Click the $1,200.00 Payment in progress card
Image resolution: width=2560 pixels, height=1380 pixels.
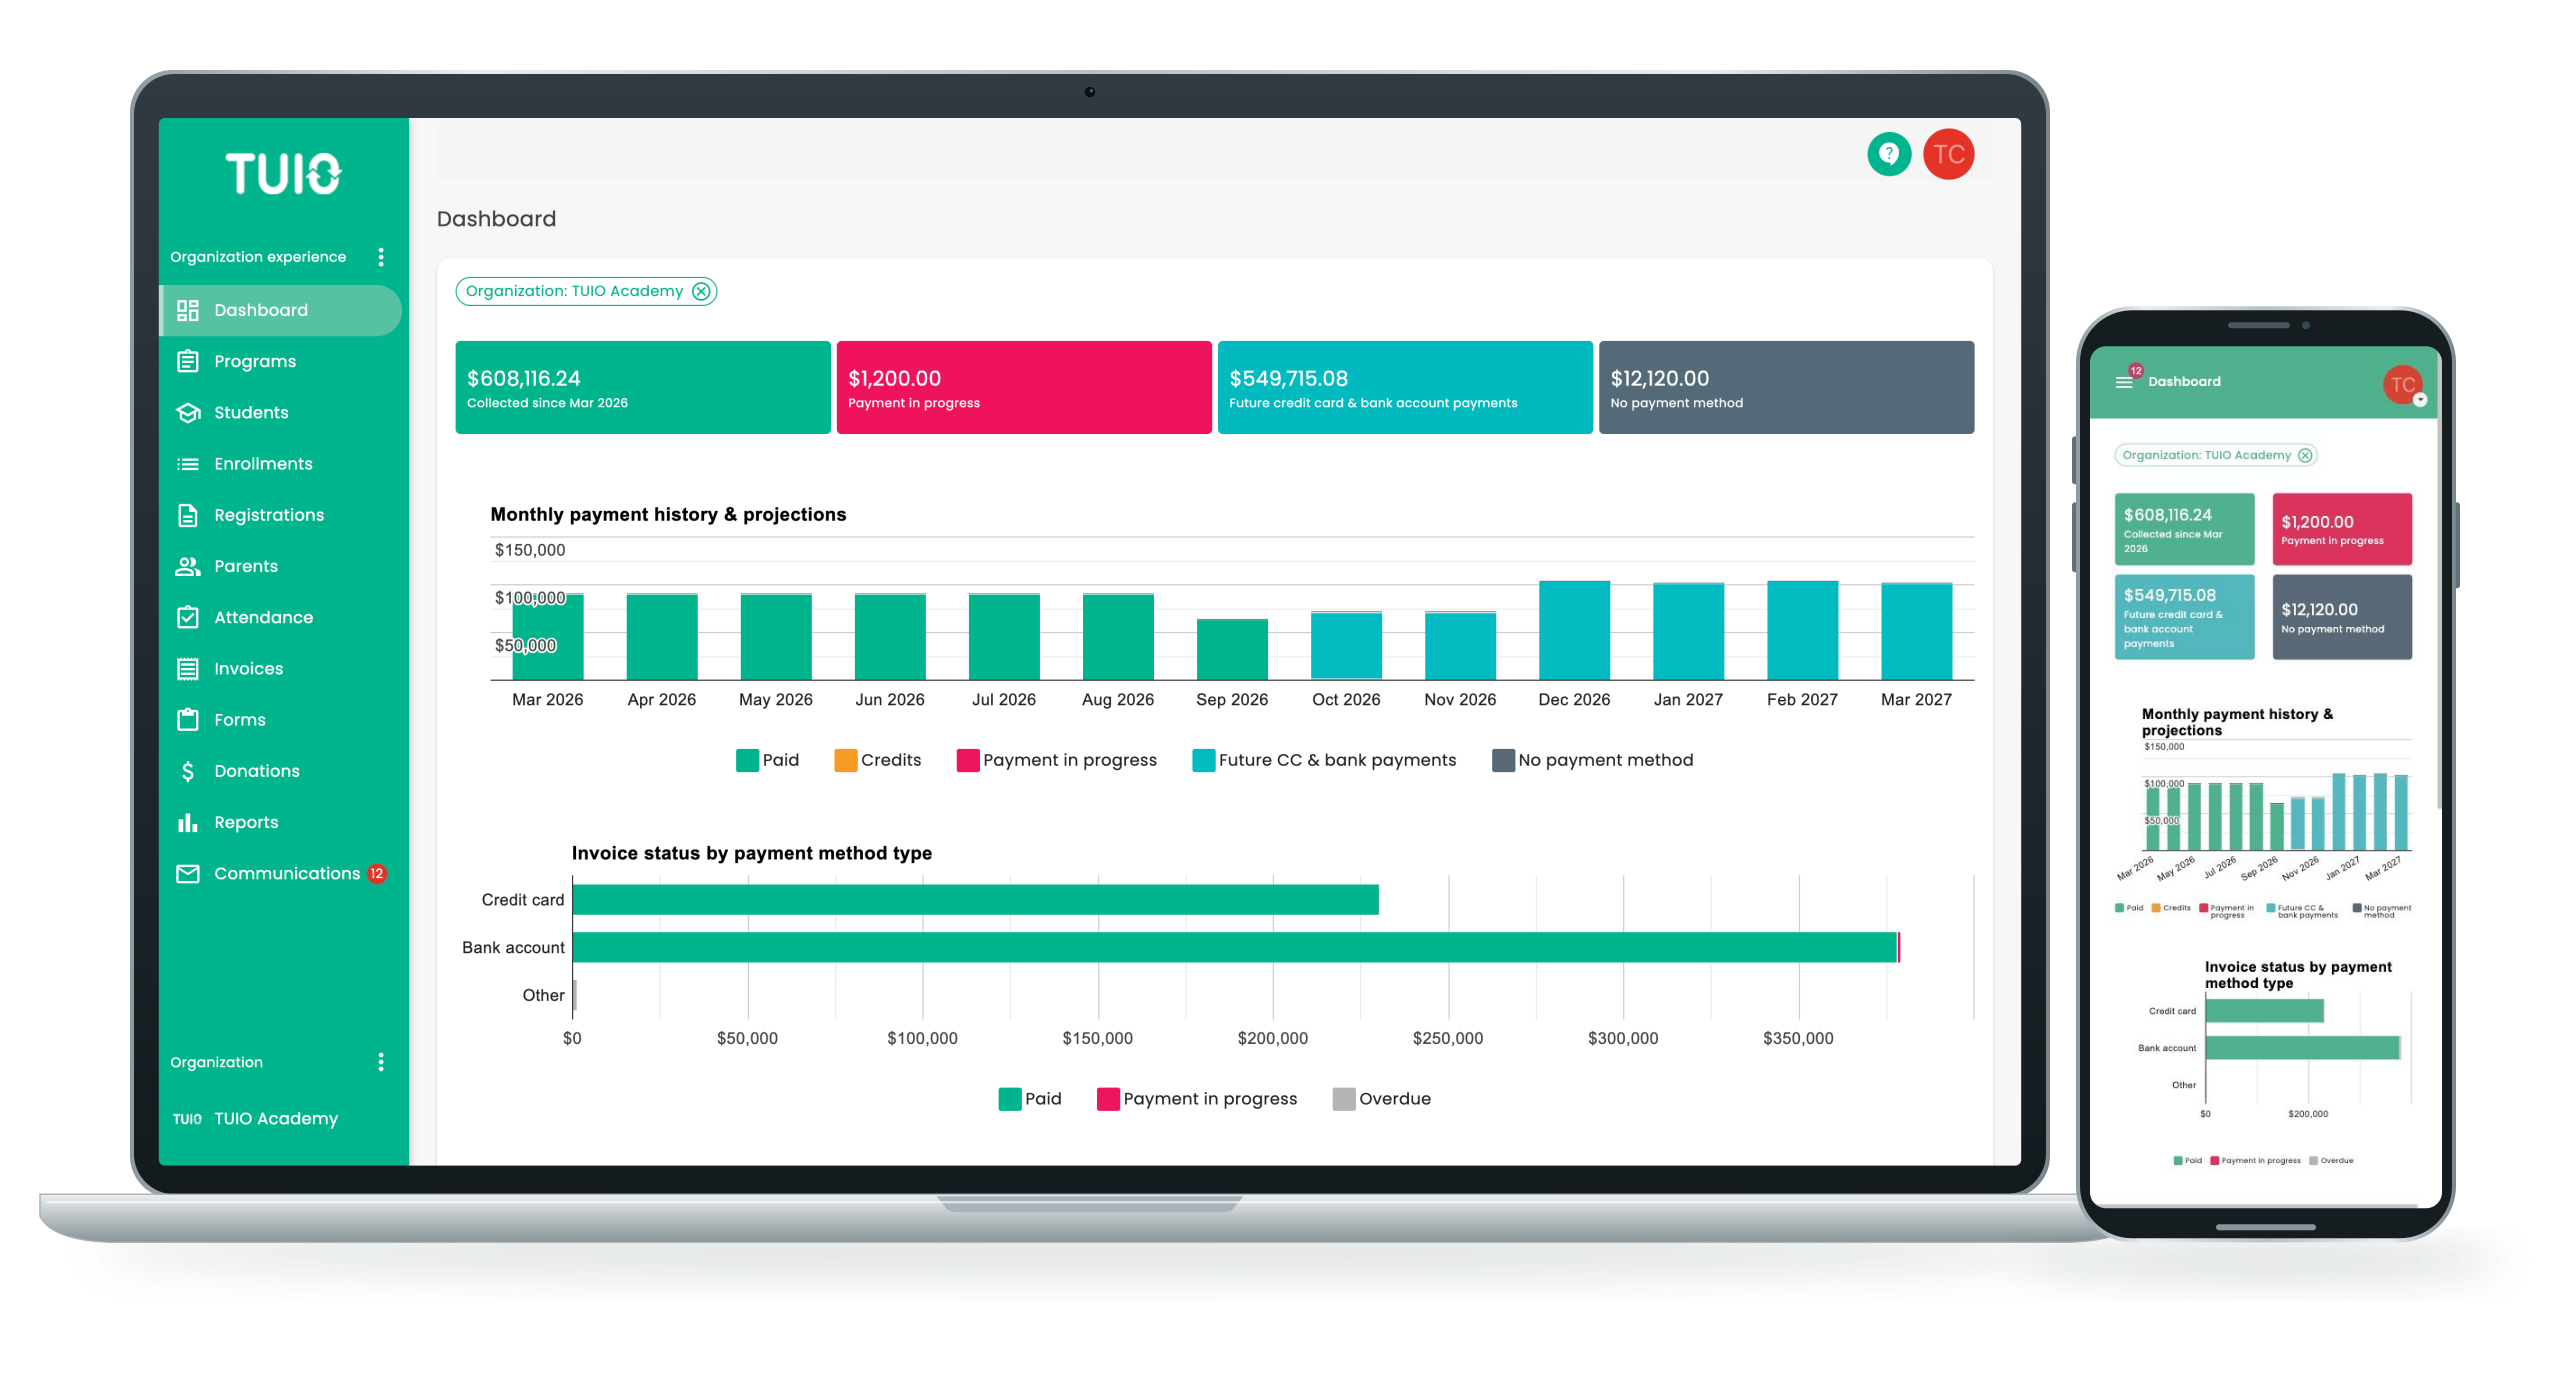pyautogui.click(x=1023, y=387)
